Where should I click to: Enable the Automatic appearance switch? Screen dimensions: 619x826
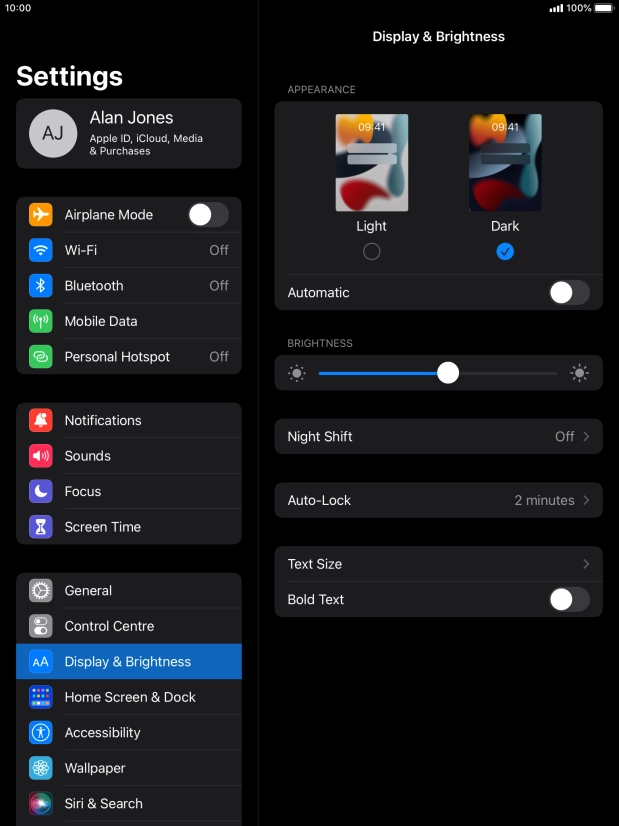(569, 293)
